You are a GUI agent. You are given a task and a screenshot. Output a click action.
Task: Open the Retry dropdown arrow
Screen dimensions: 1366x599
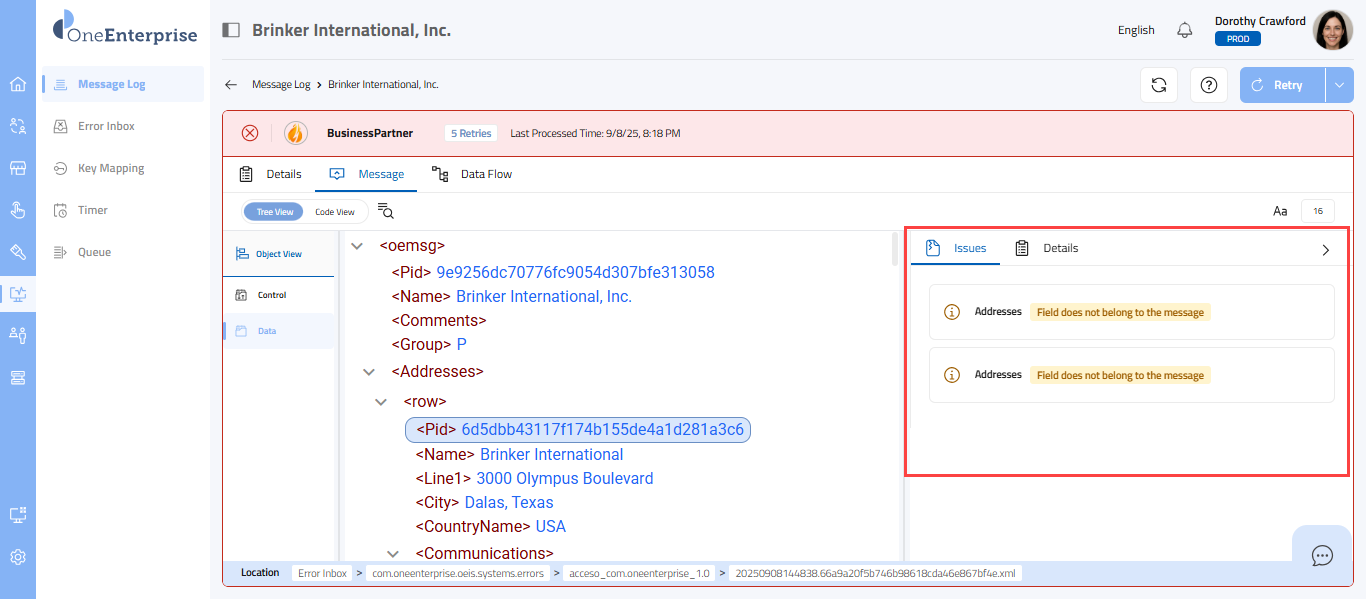click(x=1339, y=85)
